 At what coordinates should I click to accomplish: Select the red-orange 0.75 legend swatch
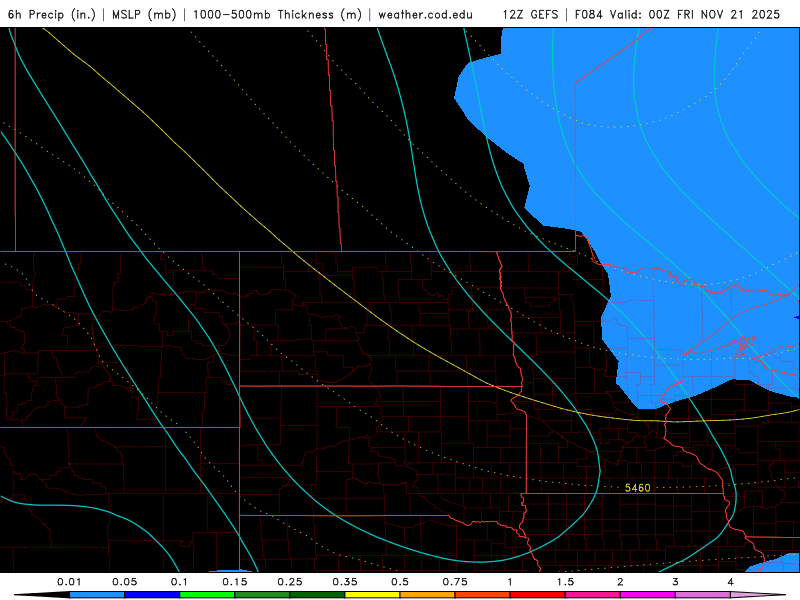(x=483, y=595)
